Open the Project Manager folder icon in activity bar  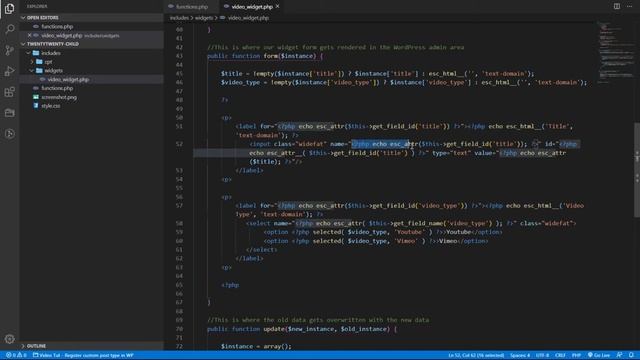(x=9, y=113)
